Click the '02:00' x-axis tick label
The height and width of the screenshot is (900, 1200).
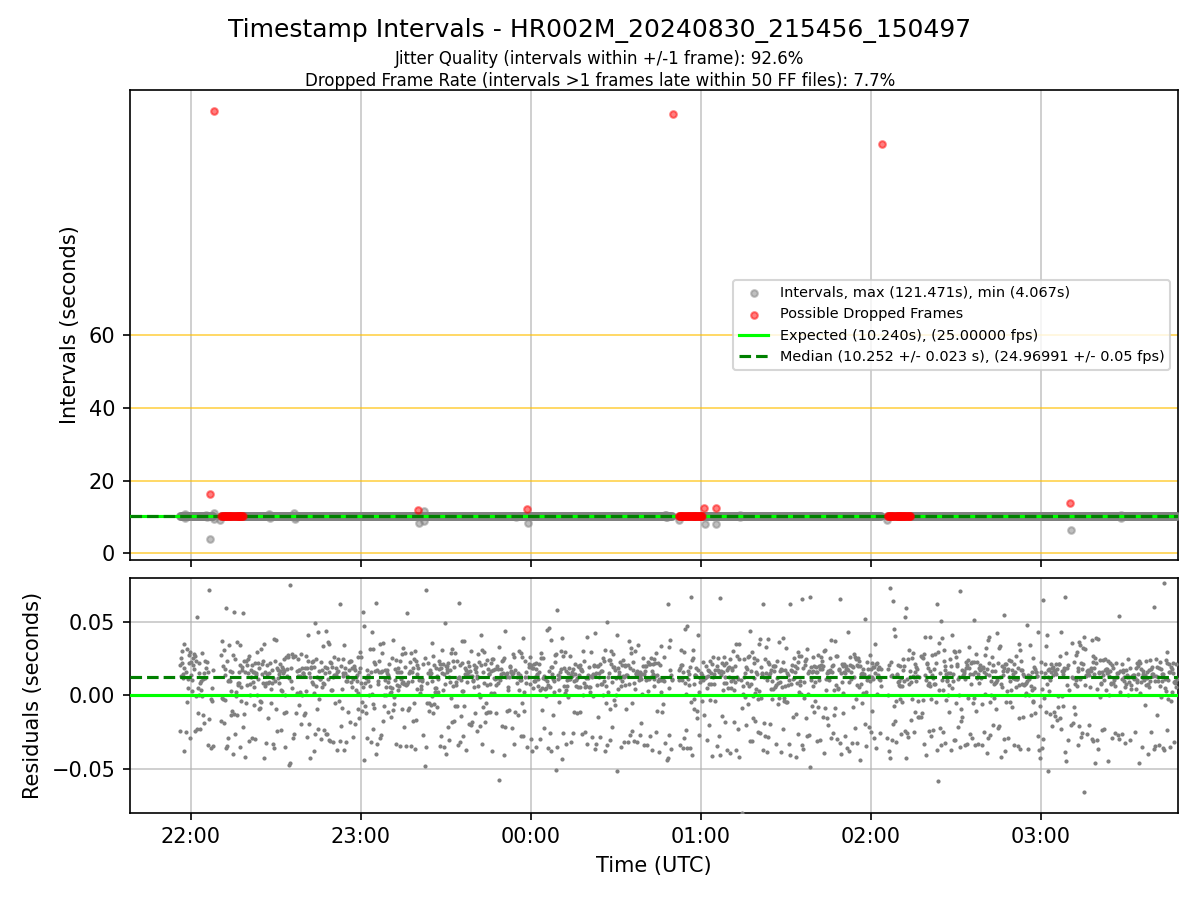coord(871,834)
